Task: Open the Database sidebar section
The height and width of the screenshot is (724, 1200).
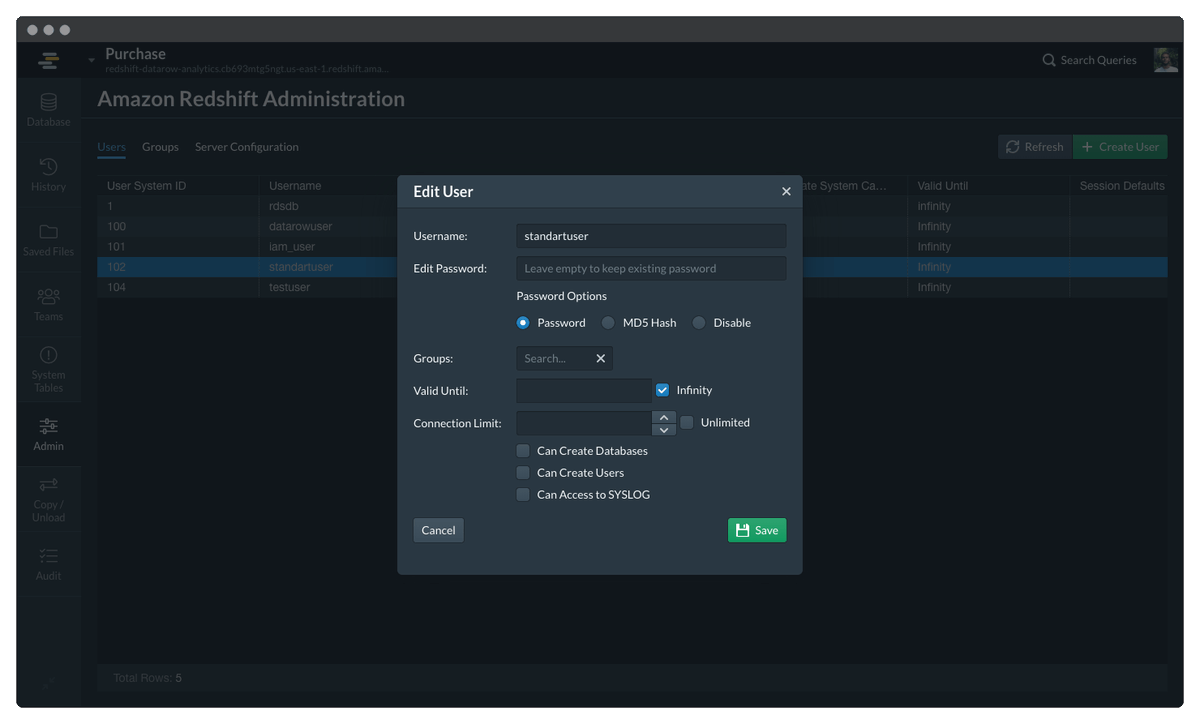Action: (48, 110)
